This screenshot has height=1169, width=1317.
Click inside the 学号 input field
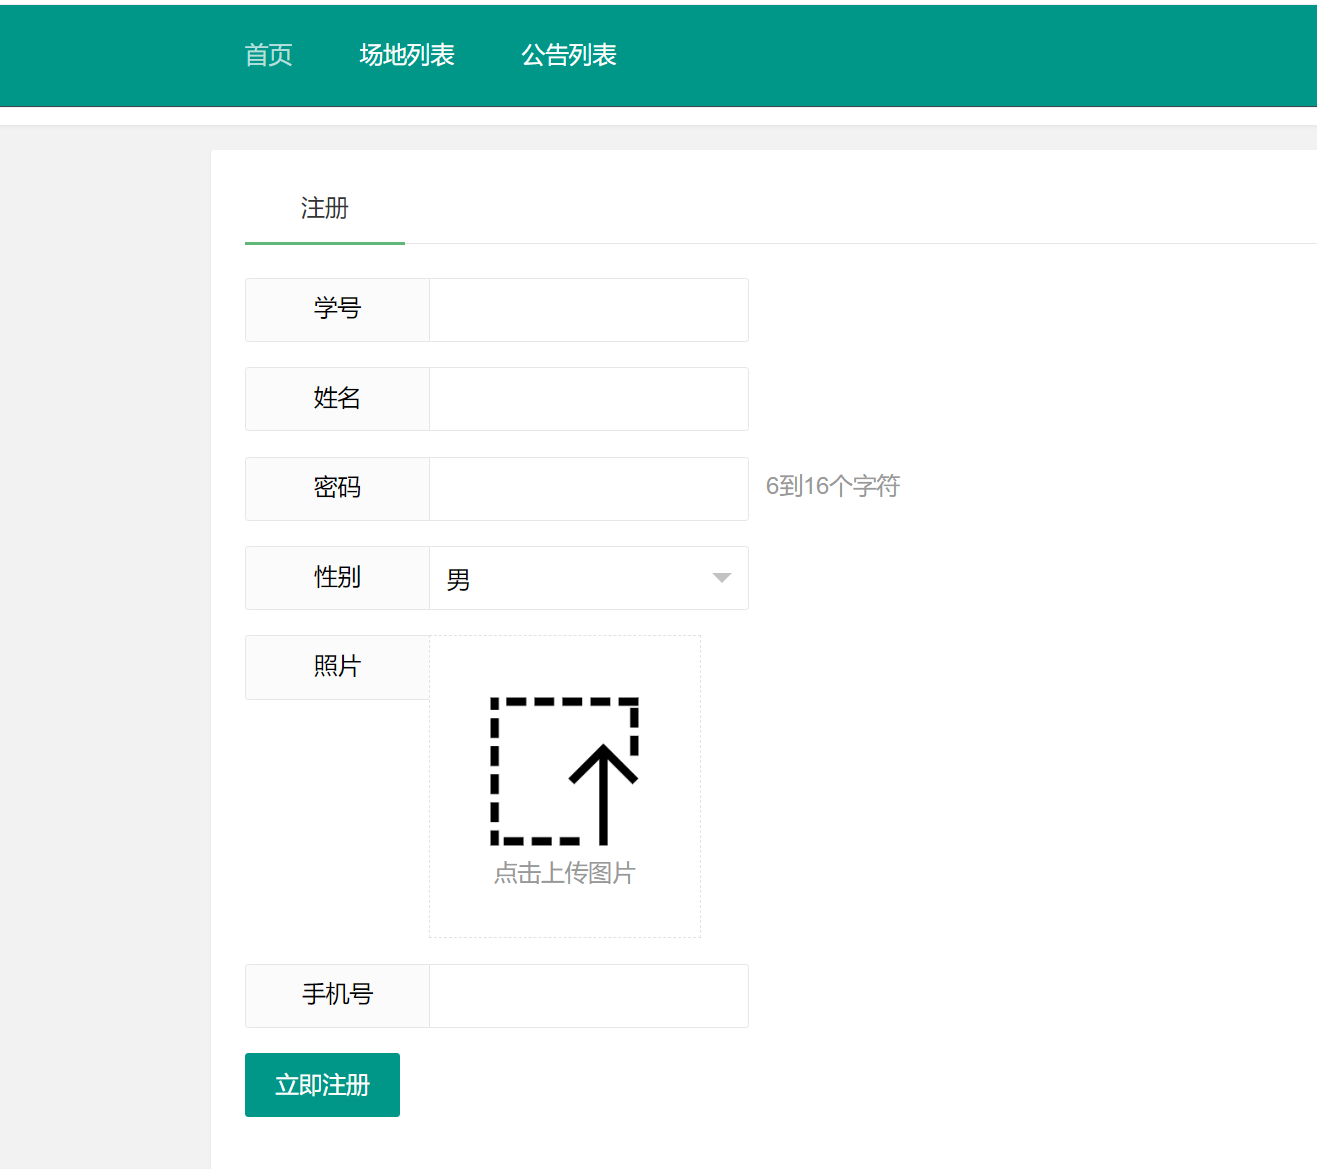(x=589, y=309)
